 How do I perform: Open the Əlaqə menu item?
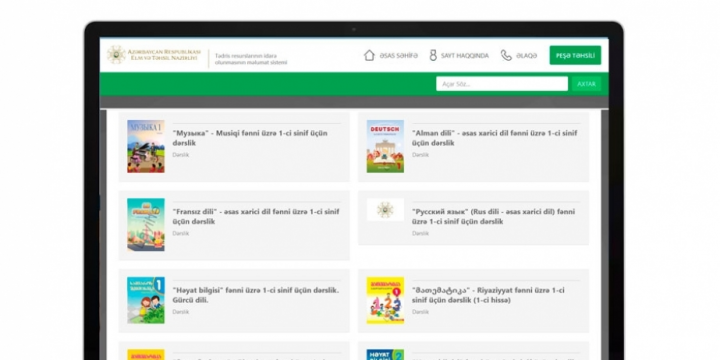(x=527, y=56)
